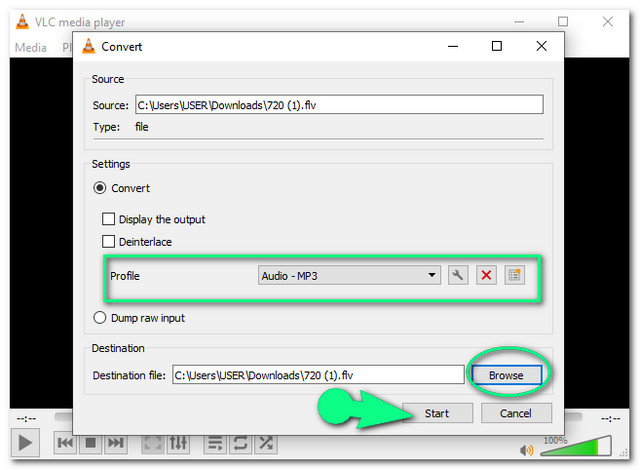
Task: Show the playlist icon
Action: point(215,443)
